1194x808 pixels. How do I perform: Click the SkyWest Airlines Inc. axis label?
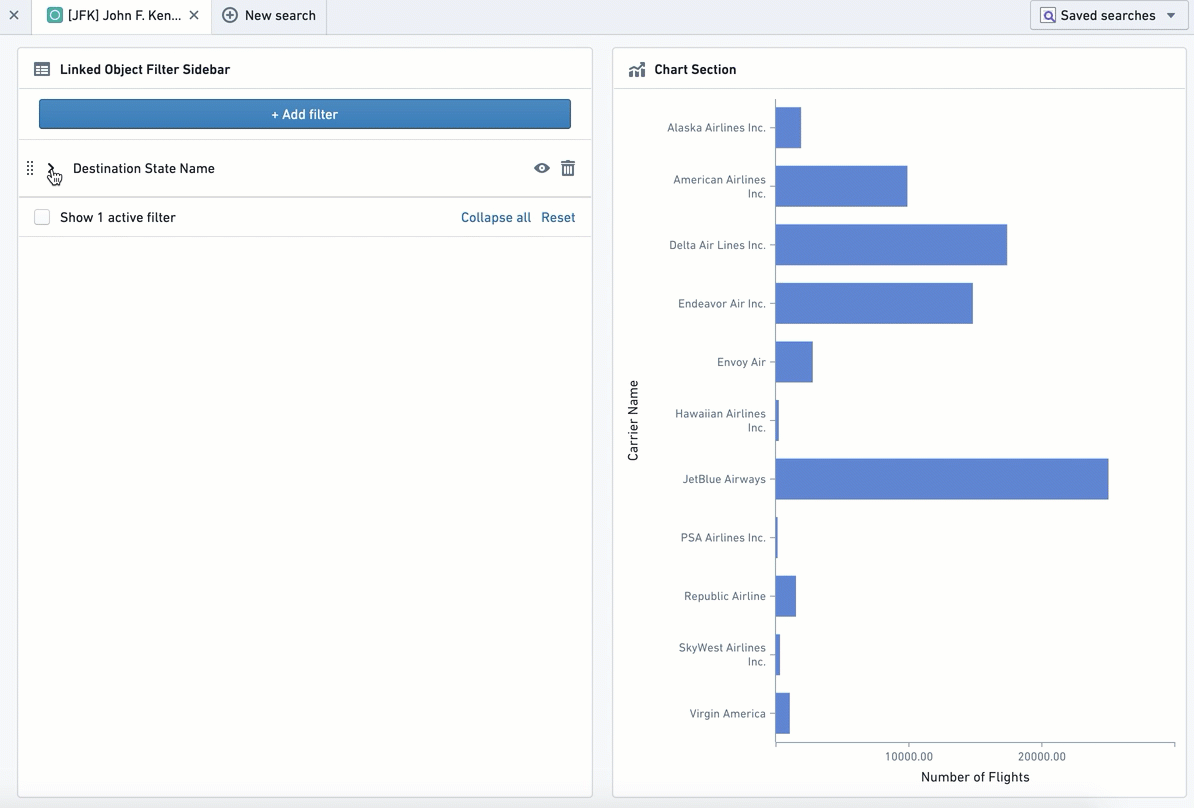[x=722, y=654]
